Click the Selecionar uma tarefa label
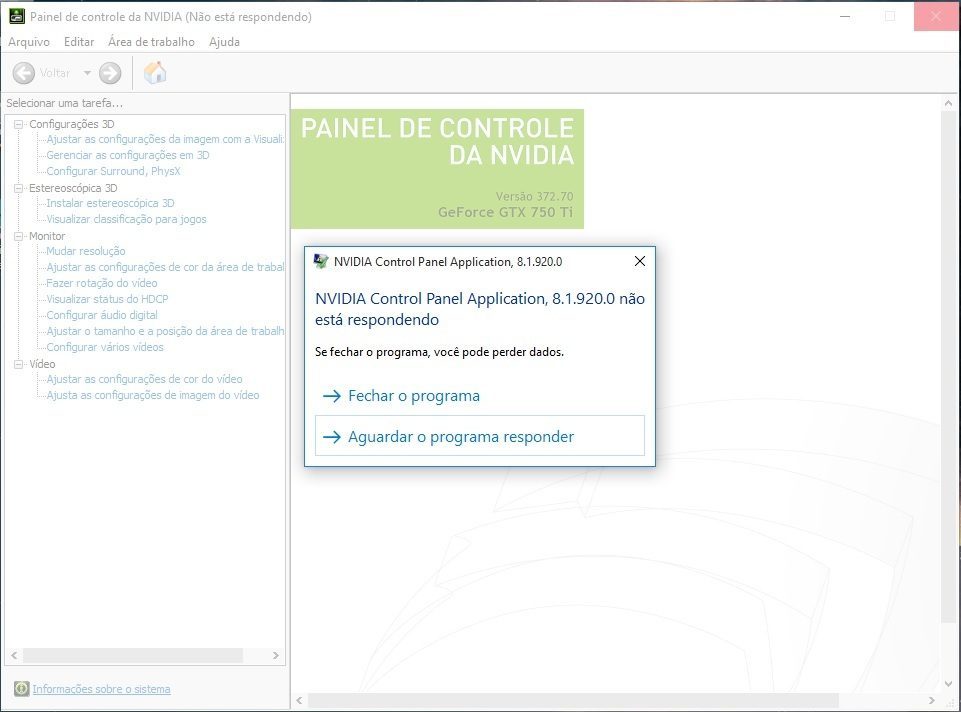This screenshot has width=961, height=712. coord(64,103)
